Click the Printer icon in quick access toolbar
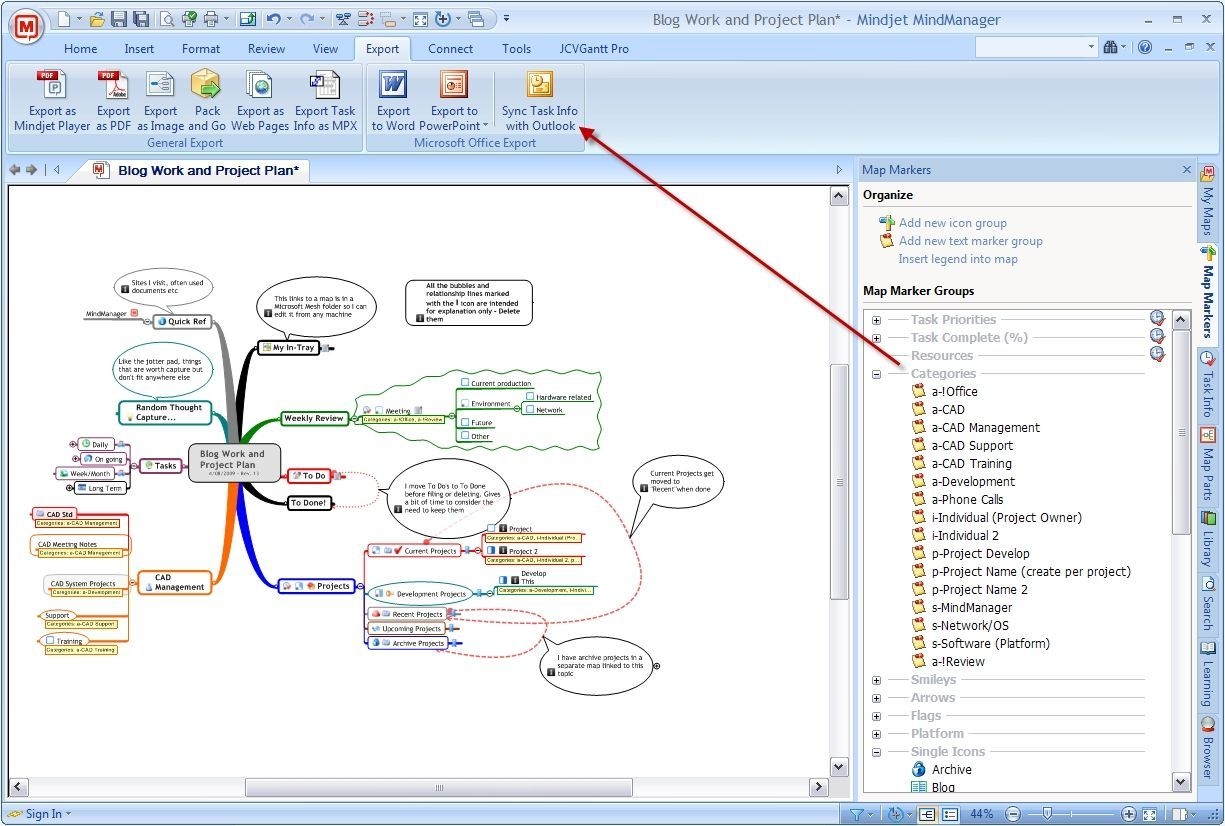This screenshot has height=826, width=1225. pyautogui.click(x=210, y=19)
